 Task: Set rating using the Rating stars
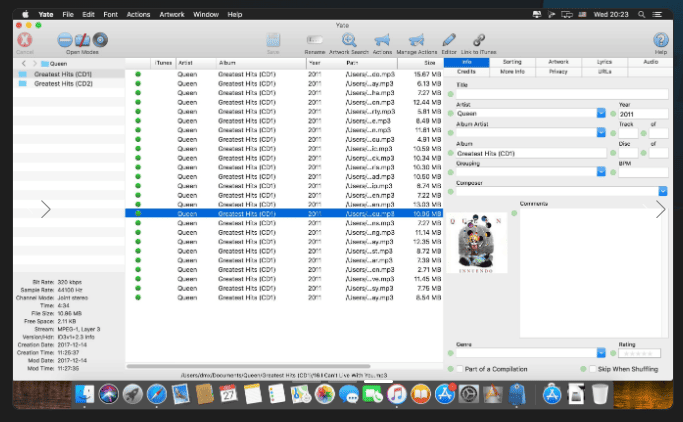pos(639,353)
